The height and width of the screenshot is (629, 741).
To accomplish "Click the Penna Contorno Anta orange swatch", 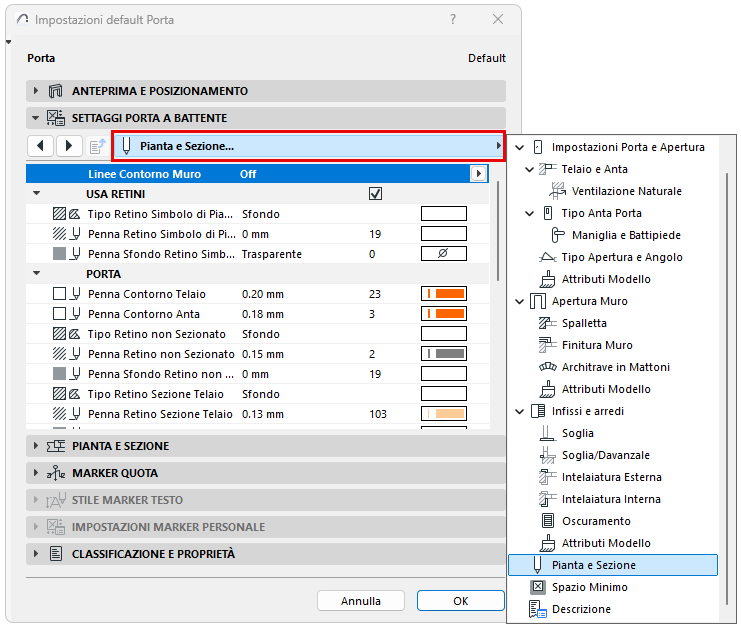I will pos(444,314).
